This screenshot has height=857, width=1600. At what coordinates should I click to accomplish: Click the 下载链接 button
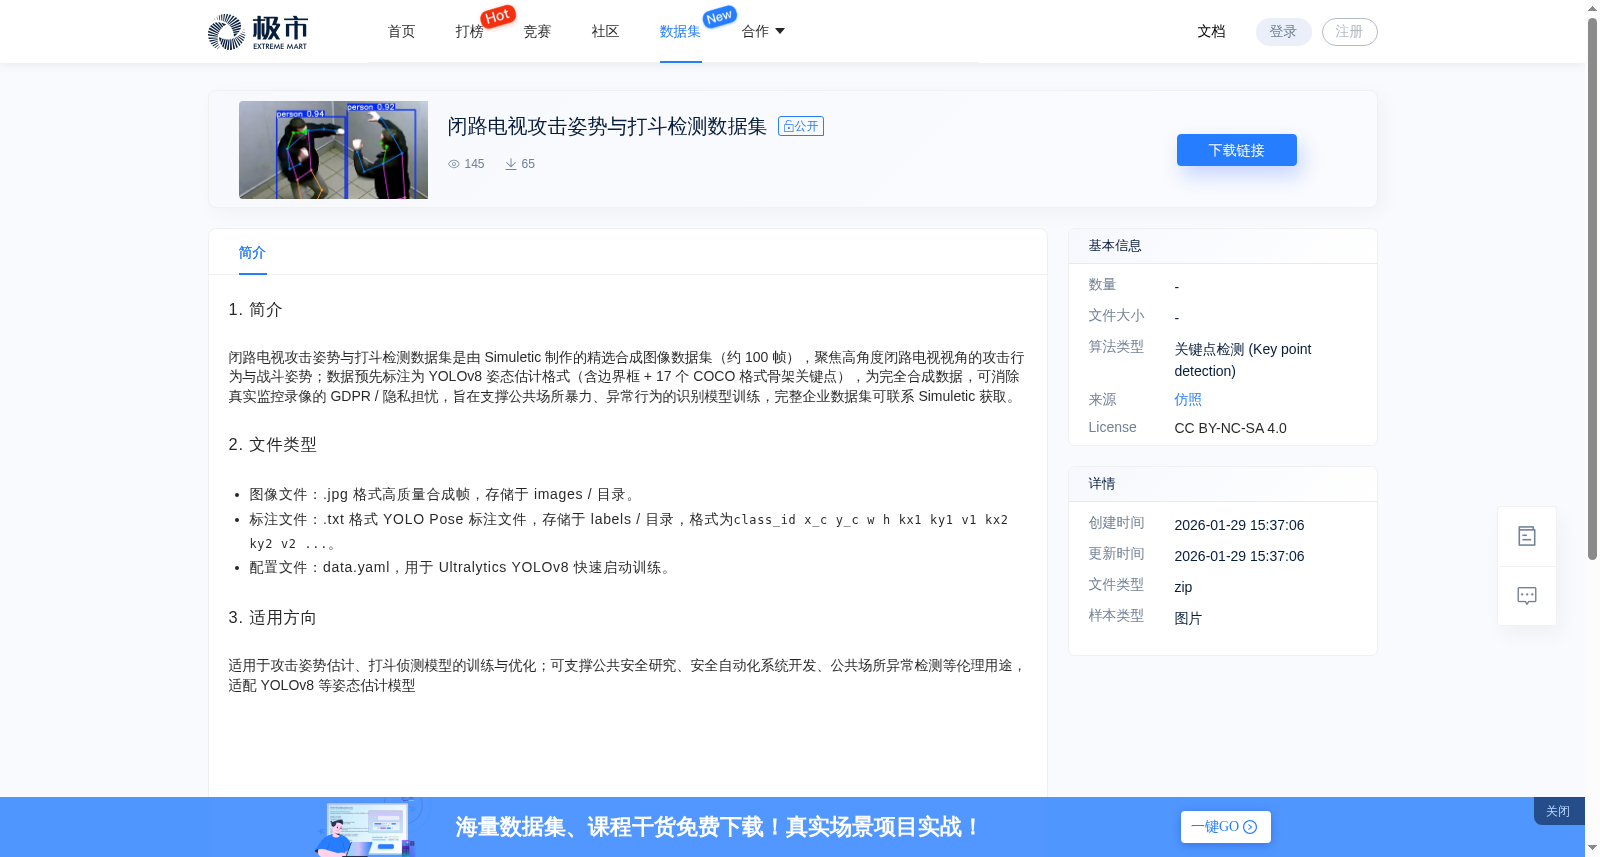pos(1237,150)
